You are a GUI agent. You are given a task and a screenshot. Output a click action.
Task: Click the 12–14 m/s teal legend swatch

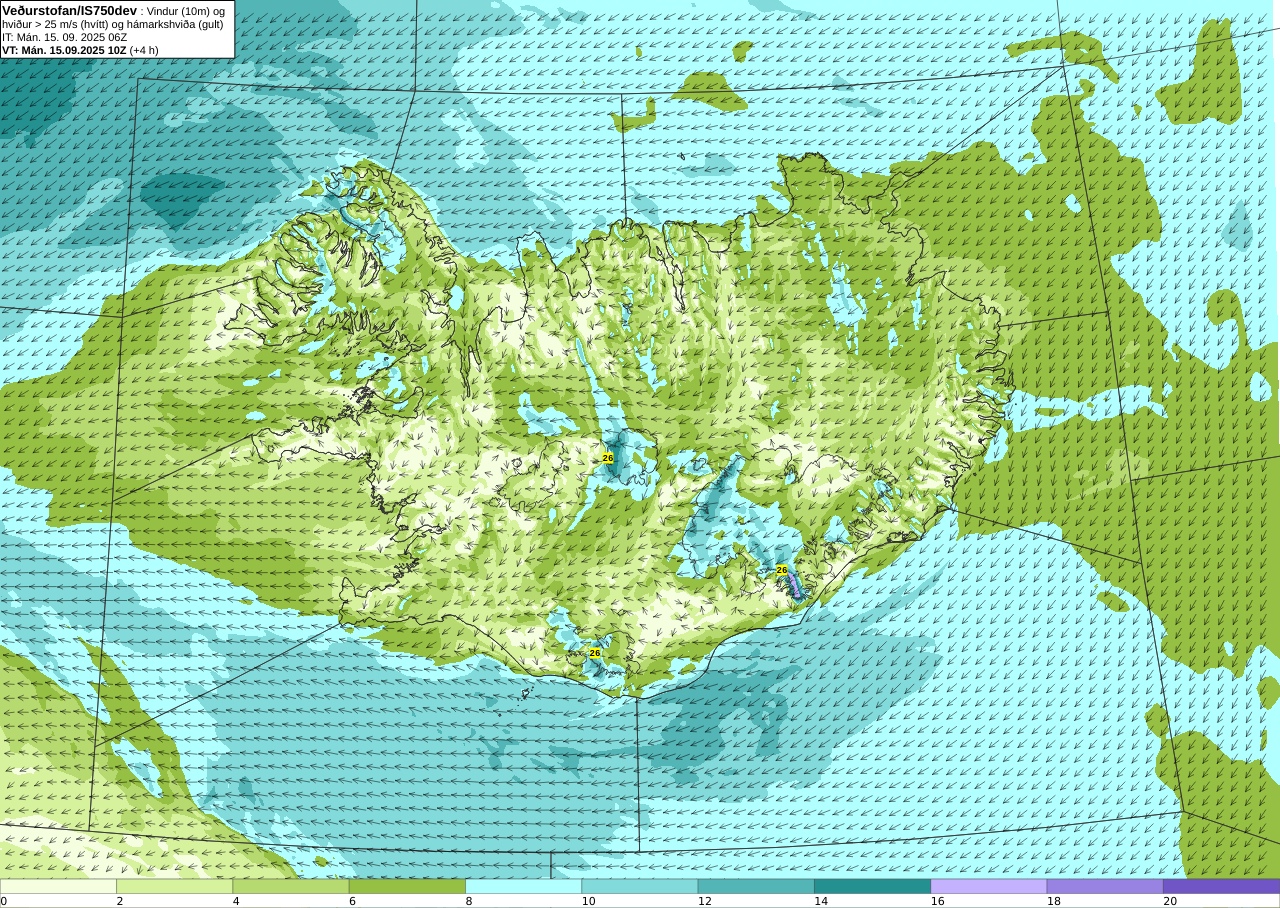(x=756, y=886)
